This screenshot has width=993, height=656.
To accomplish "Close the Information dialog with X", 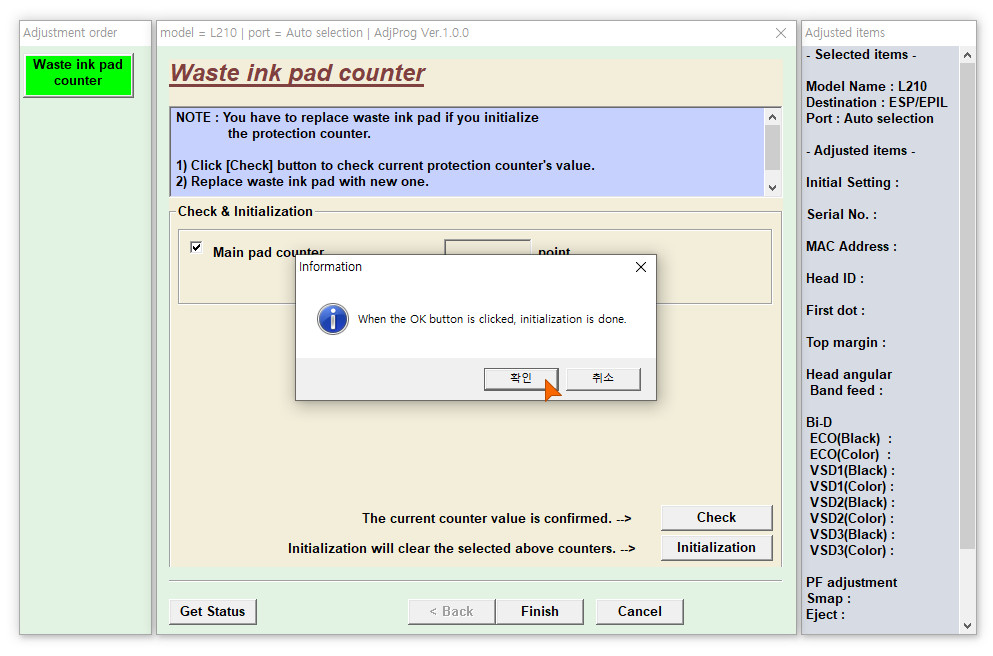I will [641, 267].
